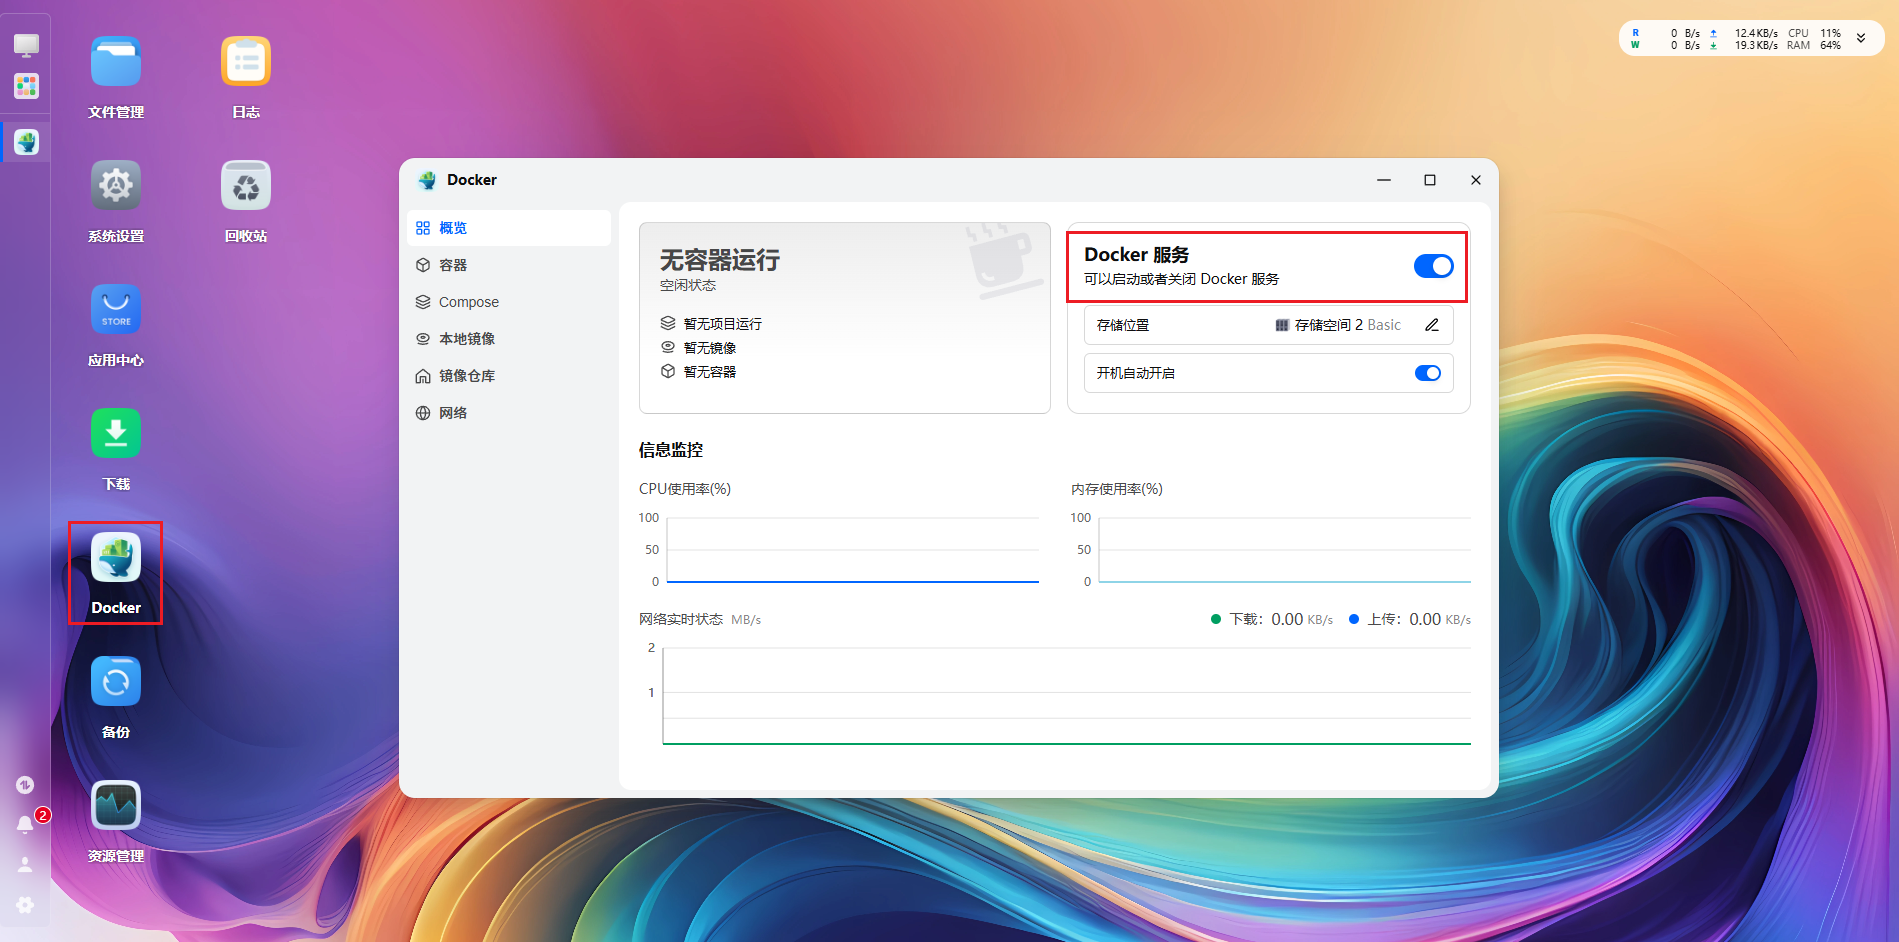The width and height of the screenshot is (1899, 942).
Task: Click the 可以启动或者关闭 Docker 服务 description
Action: pyautogui.click(x=1182, y=279)
